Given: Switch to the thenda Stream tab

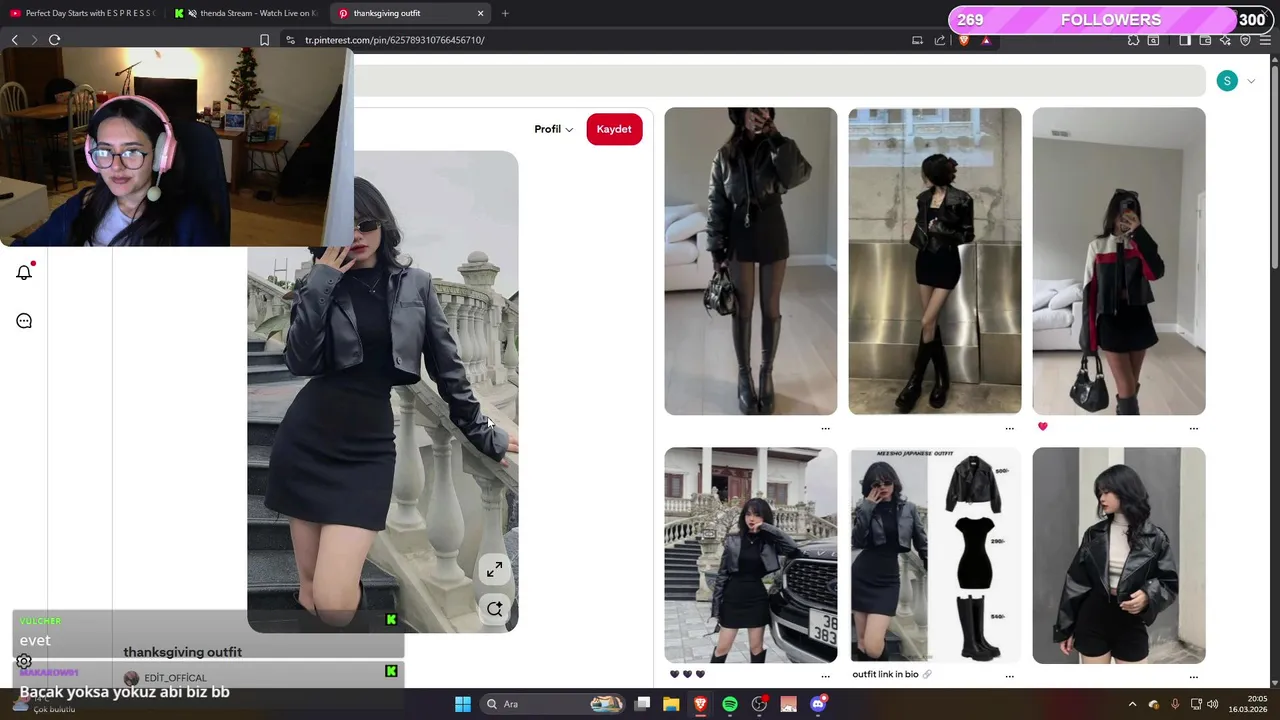Looking at the screenshot, I should pos(246,13).
